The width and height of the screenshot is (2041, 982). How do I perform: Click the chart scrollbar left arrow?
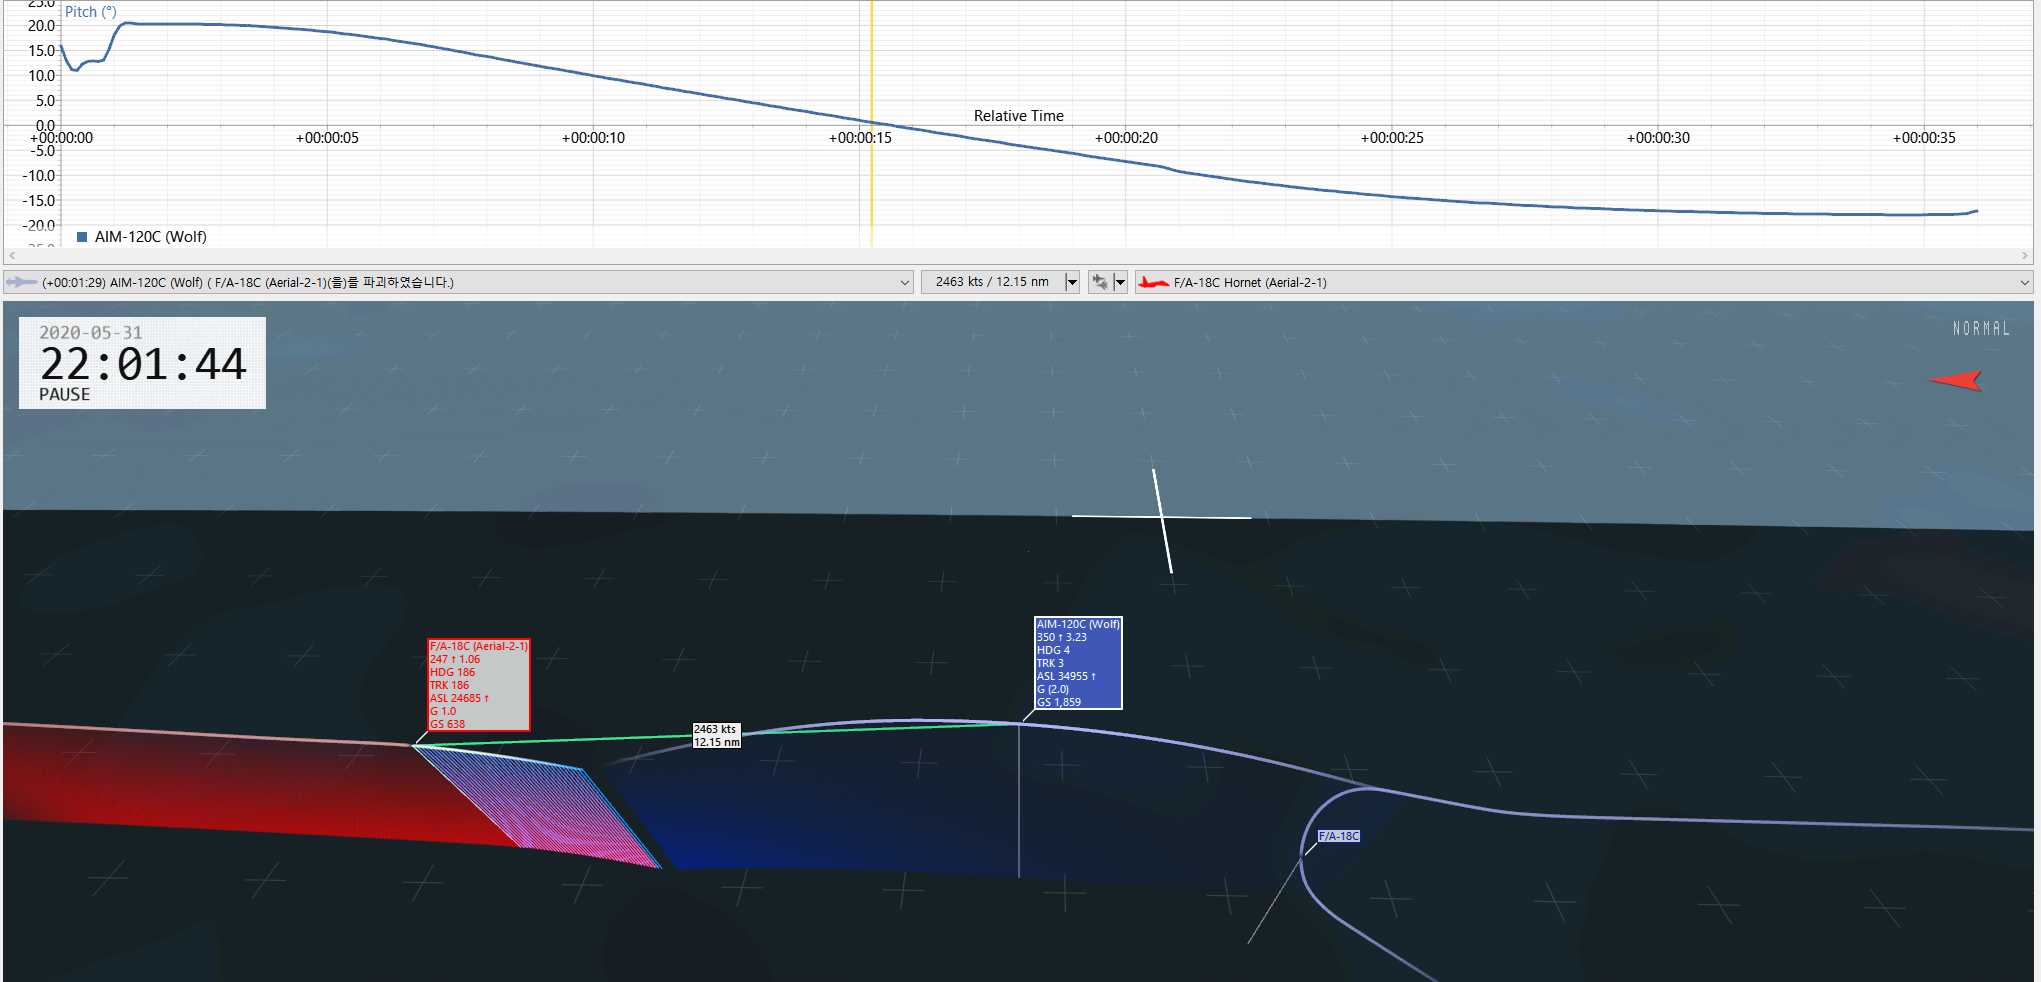12,256
